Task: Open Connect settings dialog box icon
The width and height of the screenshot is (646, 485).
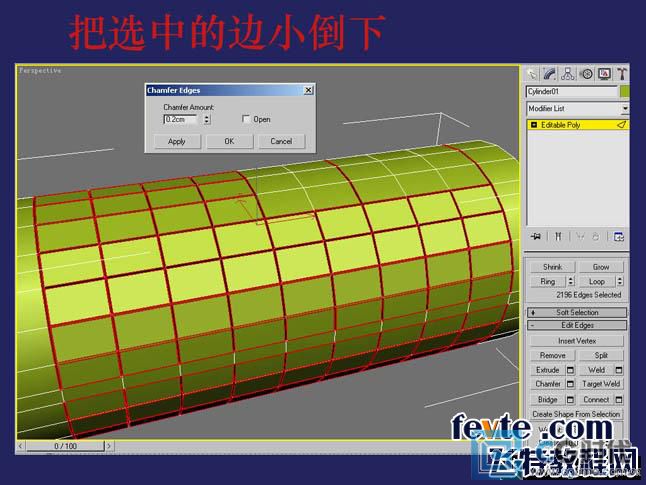Action: 619,400
